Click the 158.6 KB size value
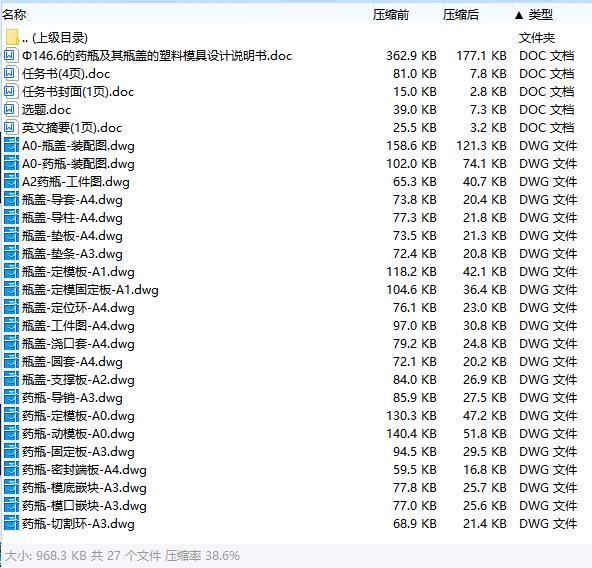Screen dimensions: 592x568 [411, 146]
